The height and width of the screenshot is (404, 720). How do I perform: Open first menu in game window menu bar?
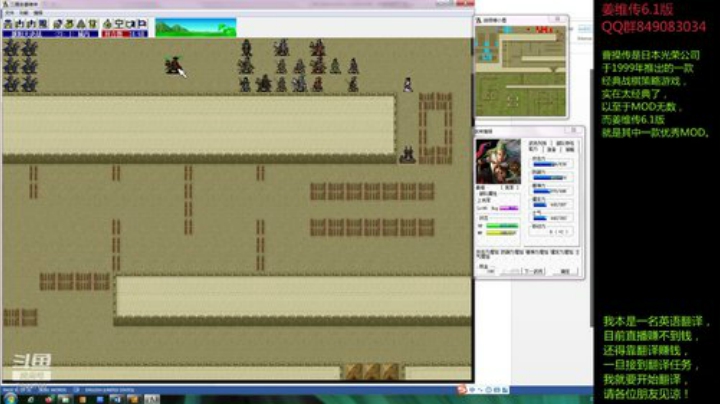10,13
